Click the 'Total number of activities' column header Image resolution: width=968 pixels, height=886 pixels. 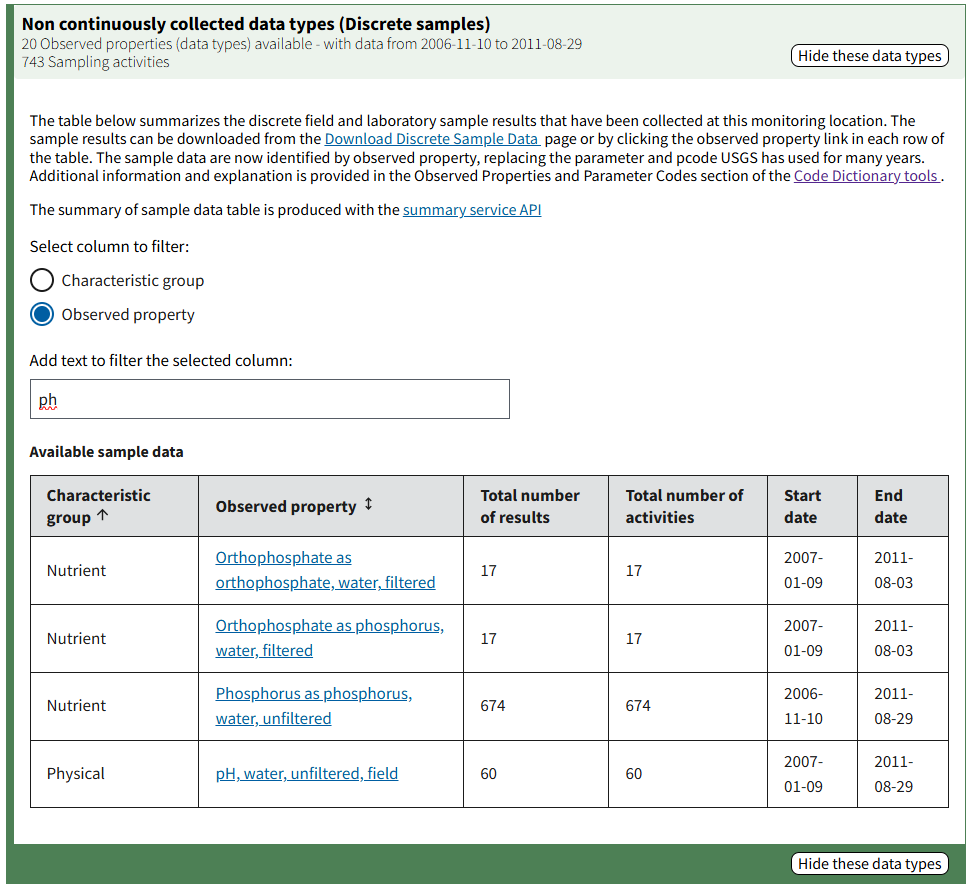click(688, 506)
